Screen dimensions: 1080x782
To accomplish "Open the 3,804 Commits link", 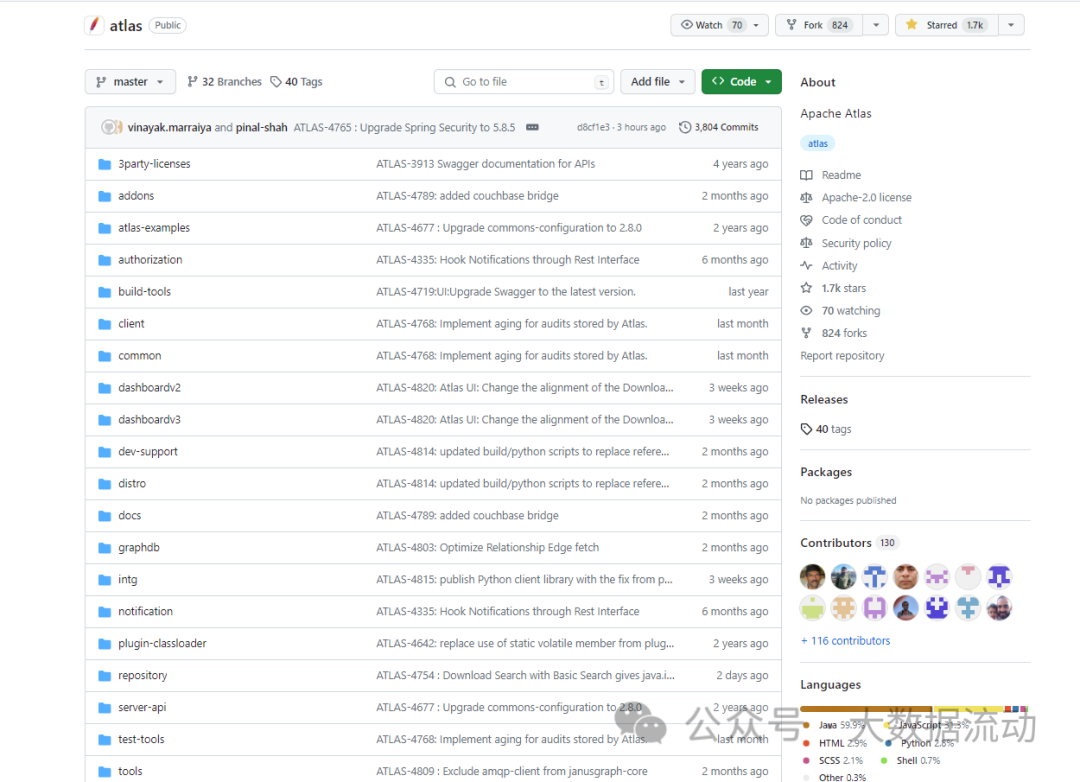I will tap(719, 127).
